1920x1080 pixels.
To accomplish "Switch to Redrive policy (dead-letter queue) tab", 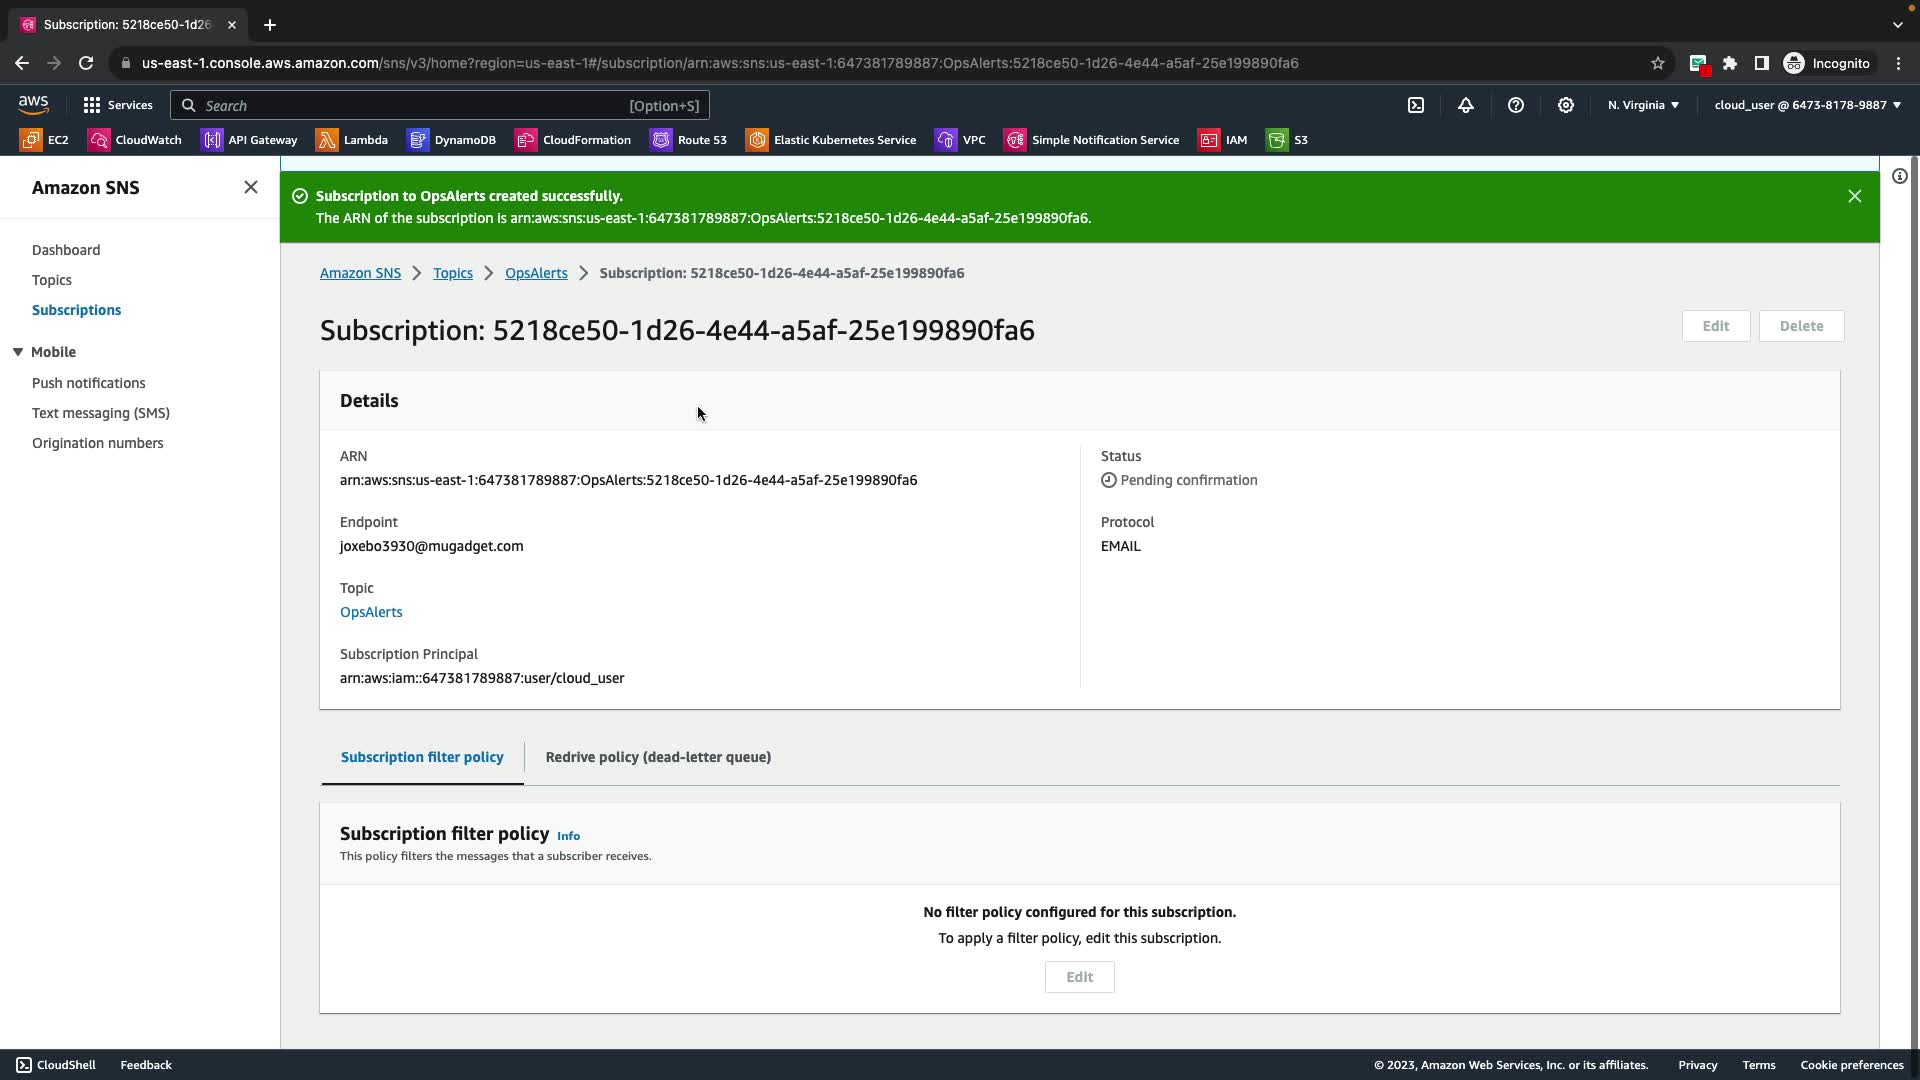I will pyautogui.click(x=658, y=757).
